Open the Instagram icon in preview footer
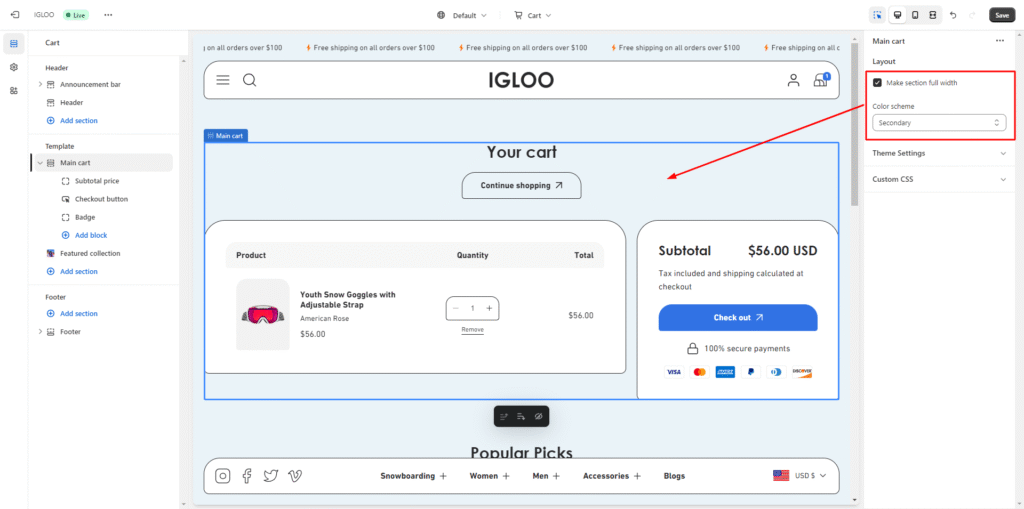 click(x=223, y=476)
